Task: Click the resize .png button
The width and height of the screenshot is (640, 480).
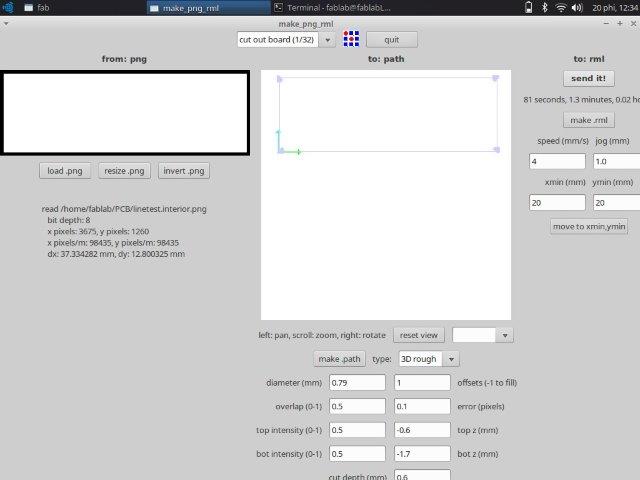Action: point(124,171)
